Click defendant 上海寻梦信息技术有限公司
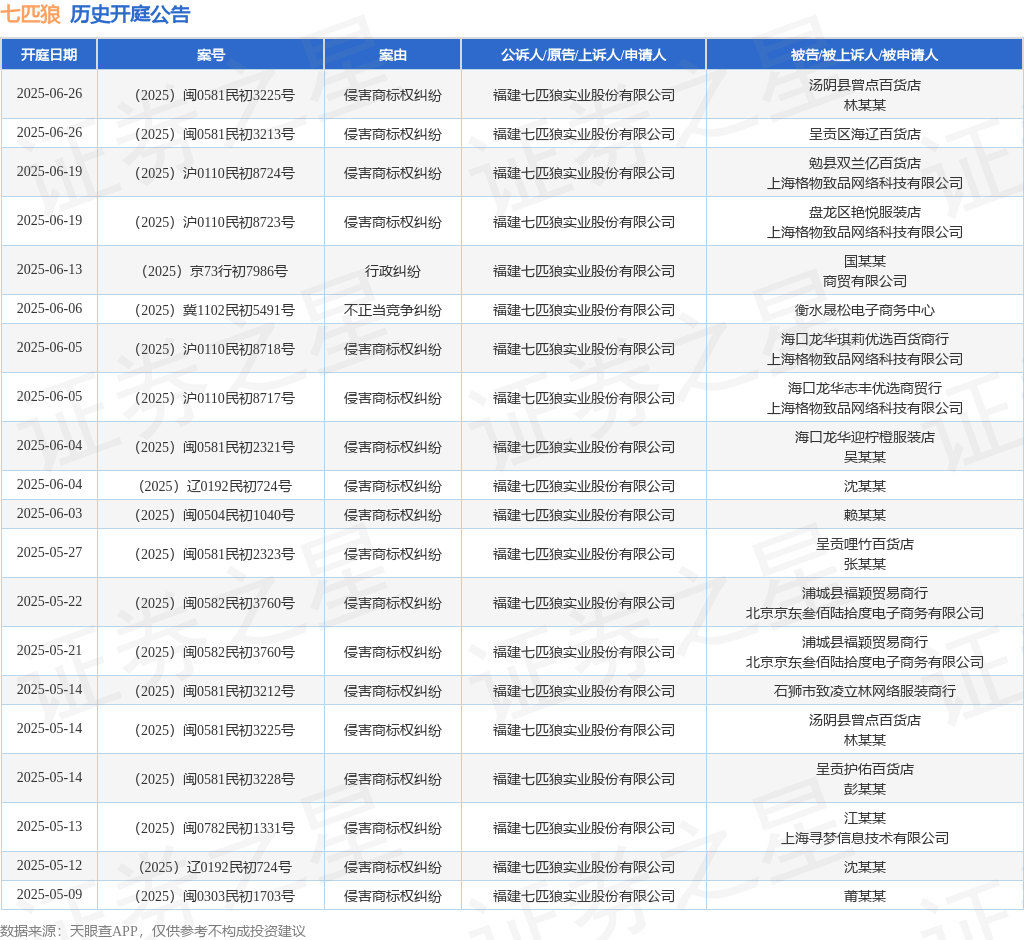Viewport: 1024px width, 940px height. pos(865,837)
